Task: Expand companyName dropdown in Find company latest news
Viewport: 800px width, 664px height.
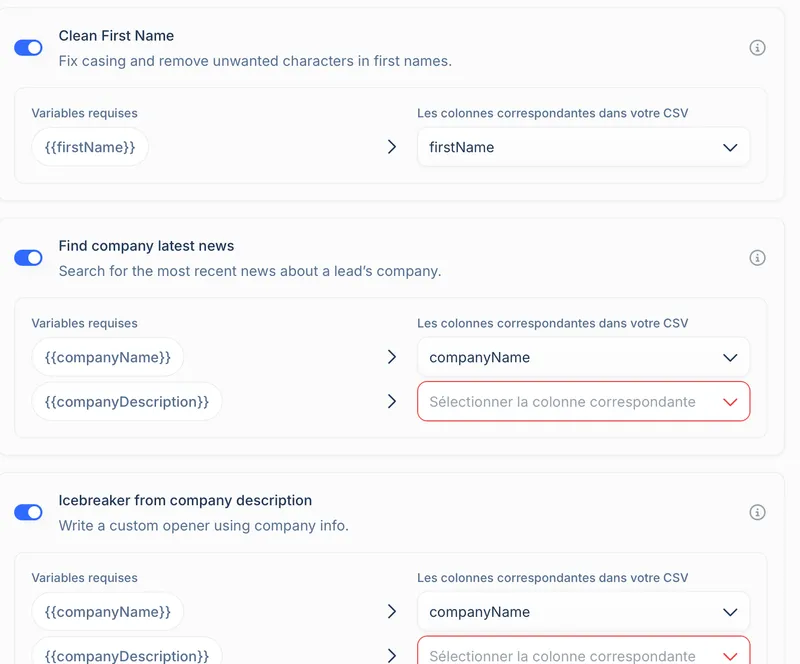Action: [583, 357]
